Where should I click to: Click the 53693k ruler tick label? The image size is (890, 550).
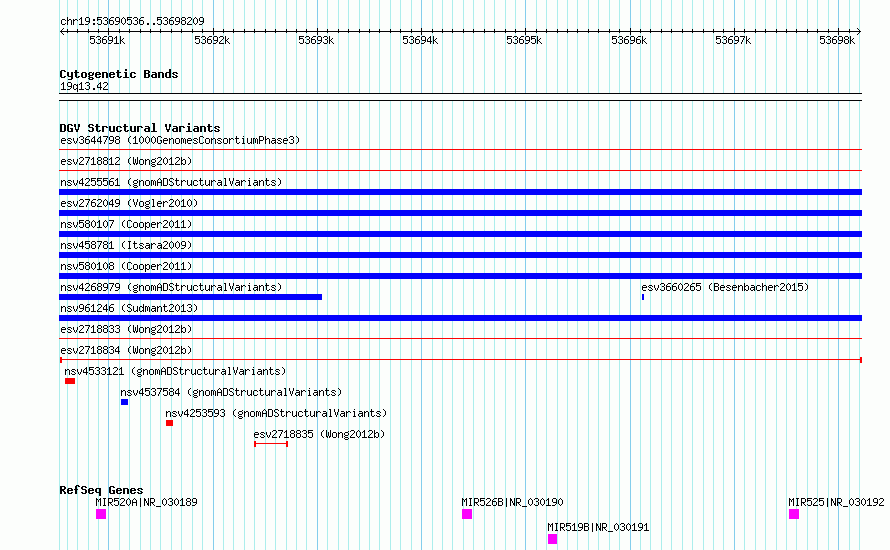click(316, 40)
